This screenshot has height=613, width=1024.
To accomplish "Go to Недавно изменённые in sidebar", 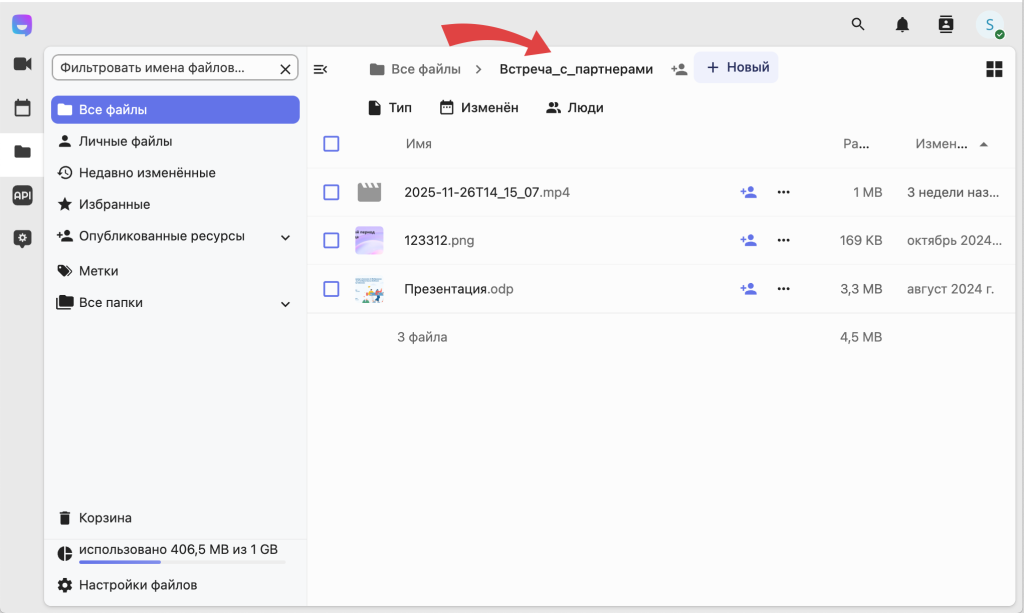I will pos(146,173).
